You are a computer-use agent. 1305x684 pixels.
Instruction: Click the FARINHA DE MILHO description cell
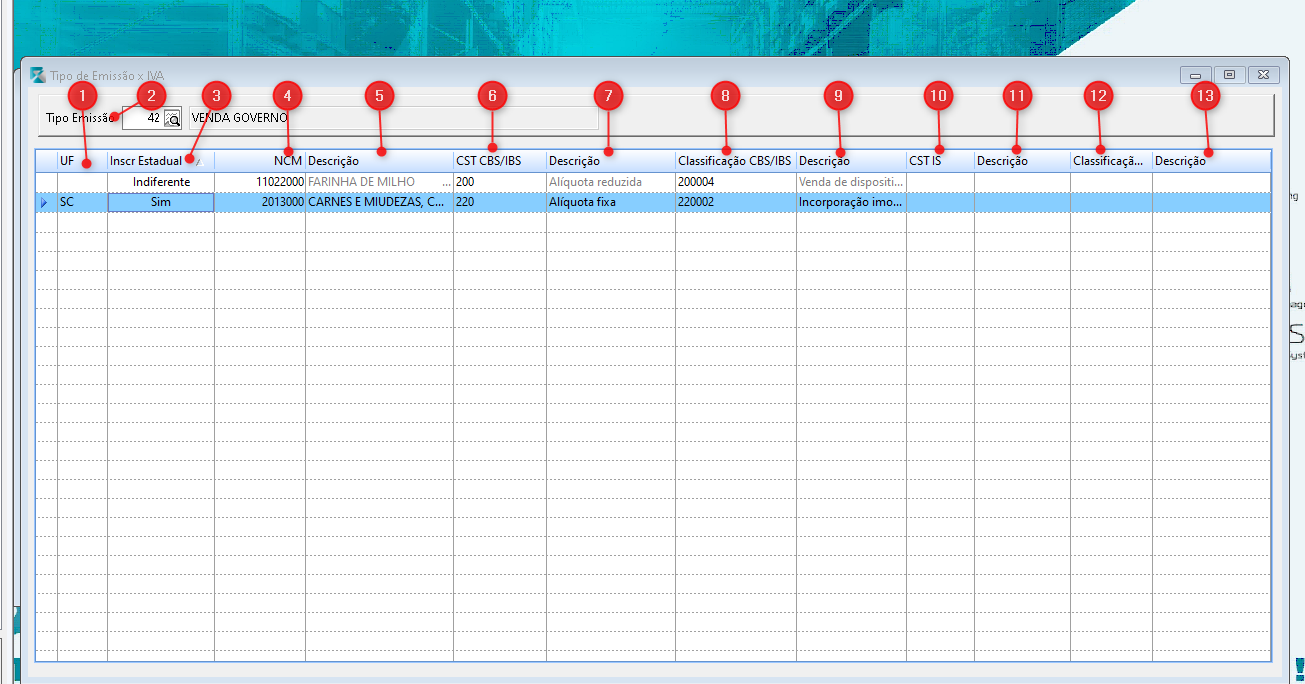click(379, 182)
